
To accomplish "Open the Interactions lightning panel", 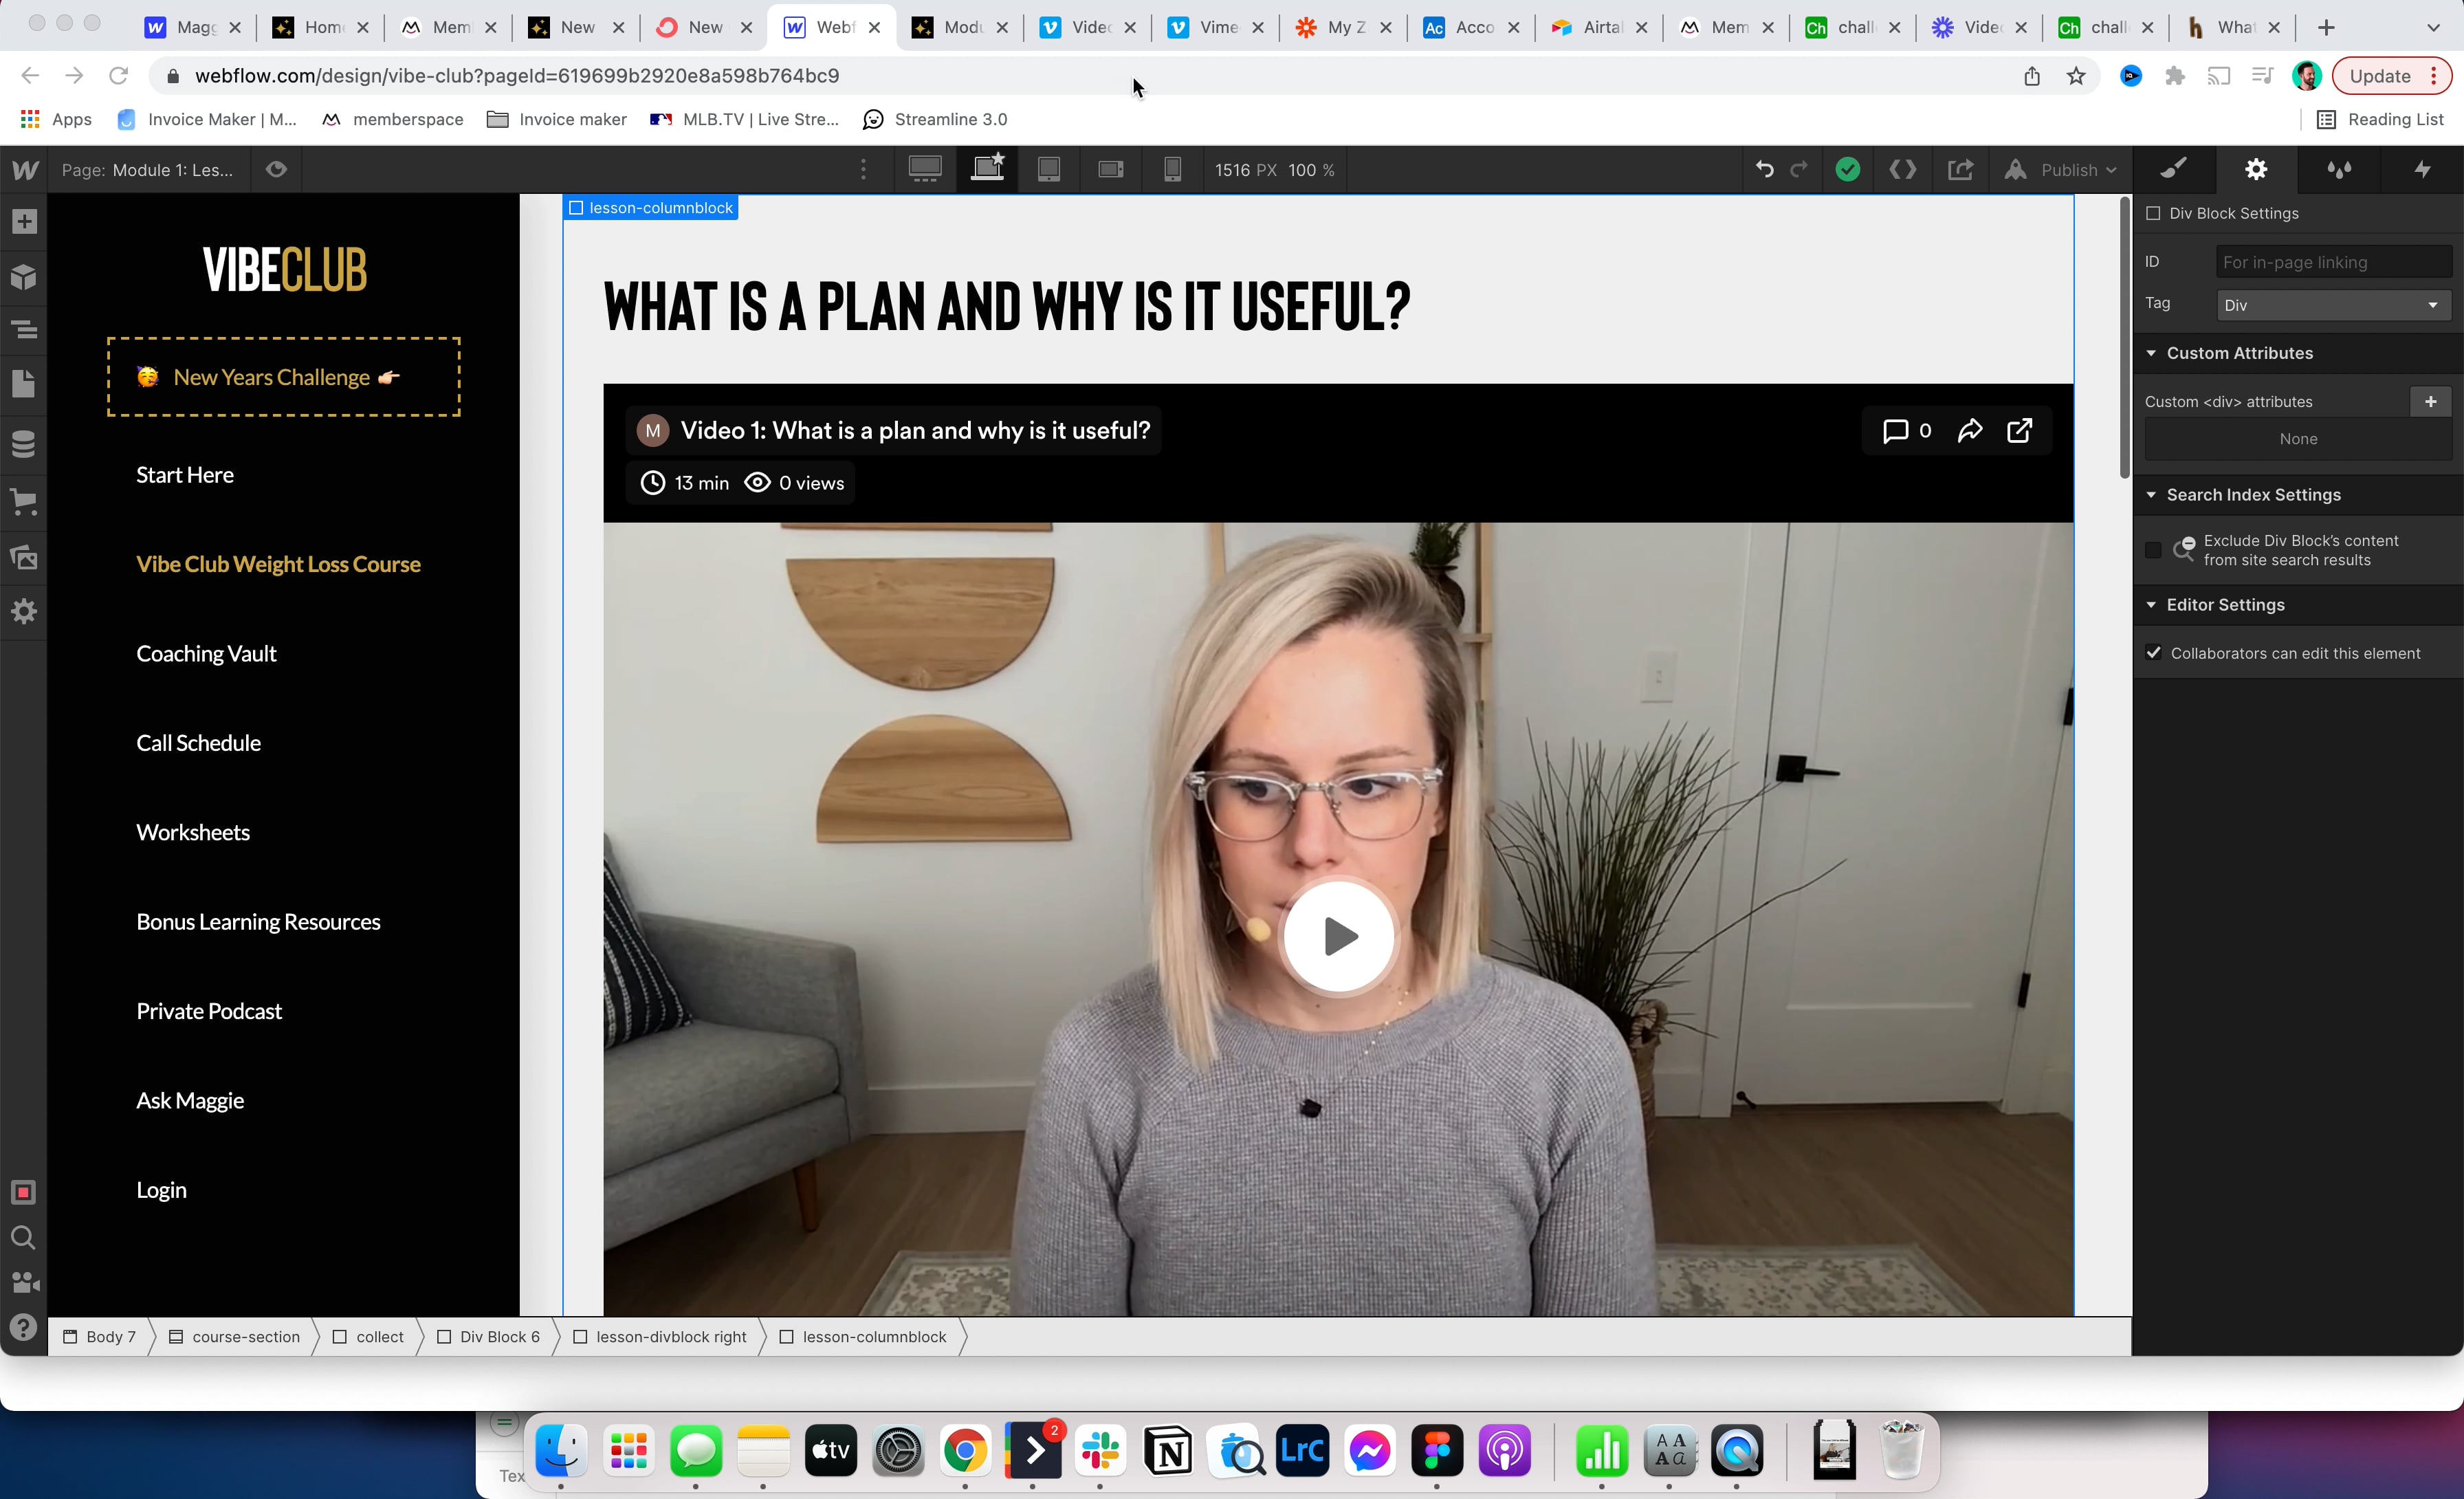I will [x=2421, y=169].
